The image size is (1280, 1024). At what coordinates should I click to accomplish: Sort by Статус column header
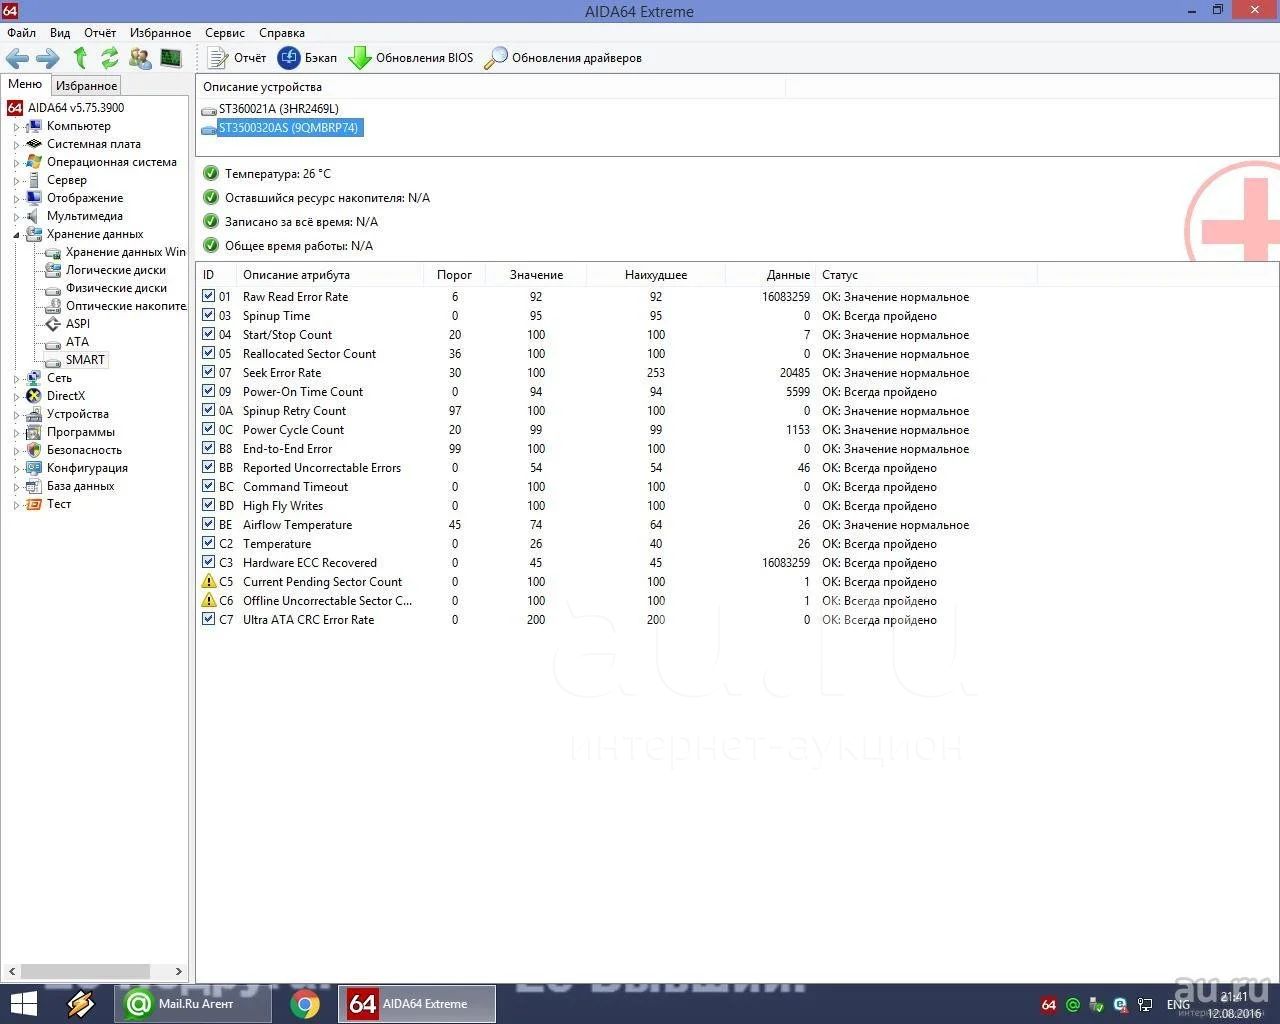click(x=926, y=275)
